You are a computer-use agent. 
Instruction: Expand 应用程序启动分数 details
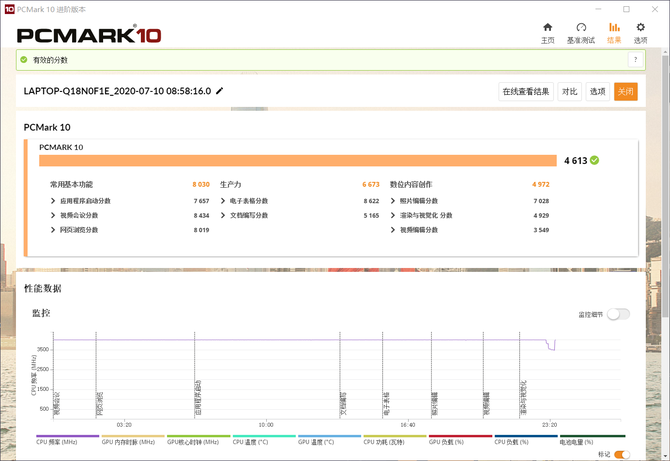click(x=53, y=201)
